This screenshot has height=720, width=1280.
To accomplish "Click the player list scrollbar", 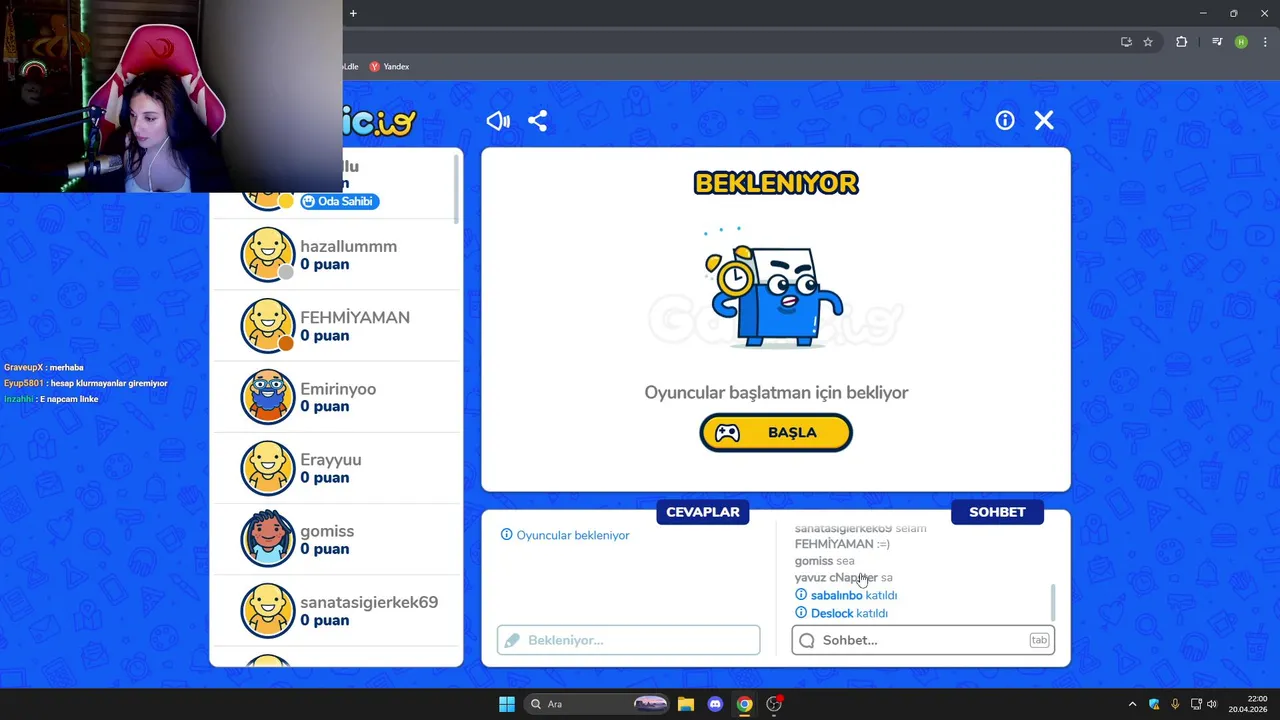I will tap(457, 188).
